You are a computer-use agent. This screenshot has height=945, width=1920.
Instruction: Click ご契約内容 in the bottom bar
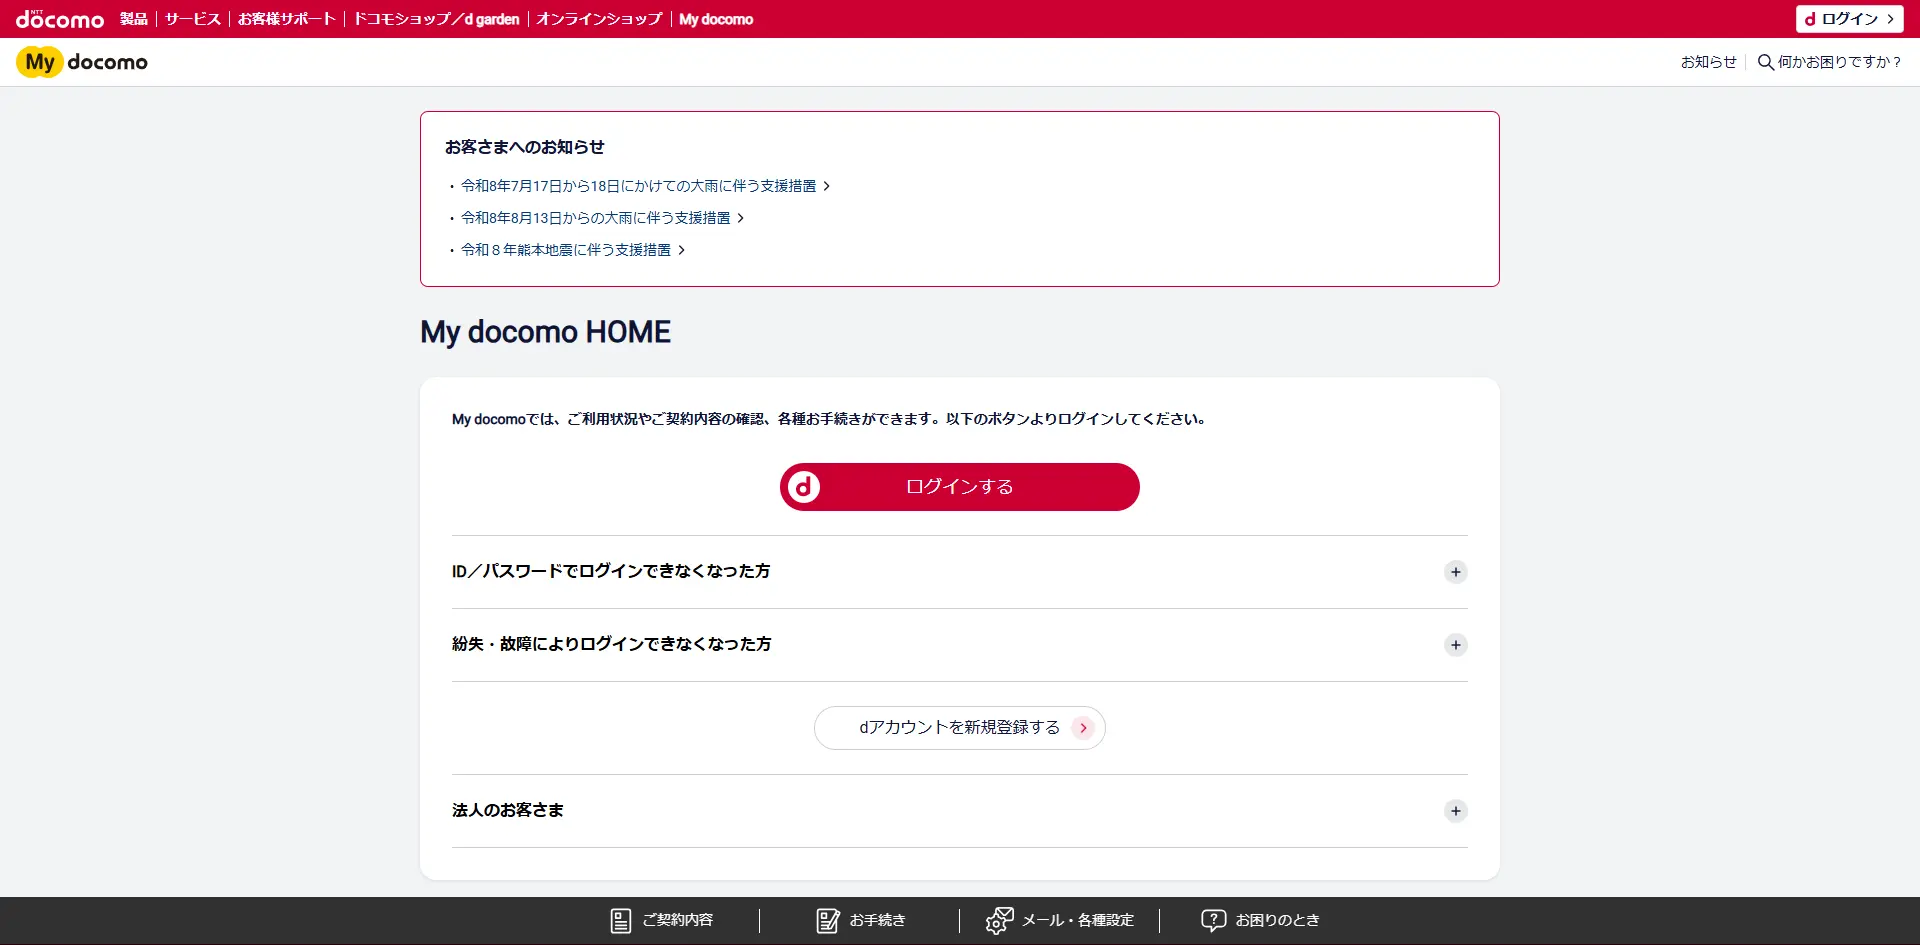coord(662,921)
